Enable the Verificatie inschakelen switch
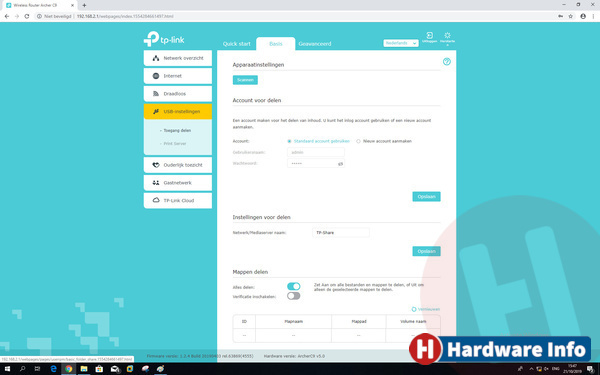The image size is (600, 375). pos(293,296)
